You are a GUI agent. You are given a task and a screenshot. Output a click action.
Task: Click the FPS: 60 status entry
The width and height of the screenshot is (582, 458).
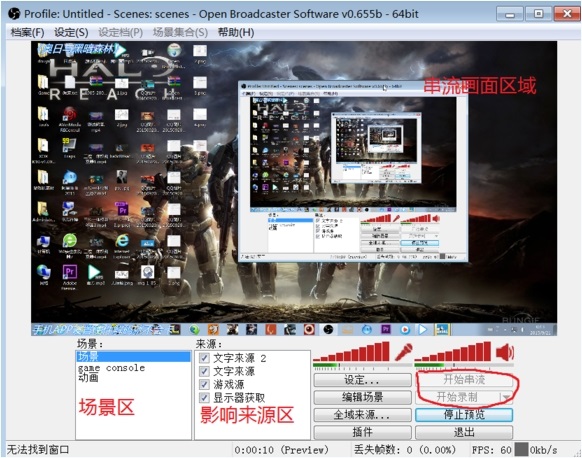pyautogui.click(x=491, y=450)
